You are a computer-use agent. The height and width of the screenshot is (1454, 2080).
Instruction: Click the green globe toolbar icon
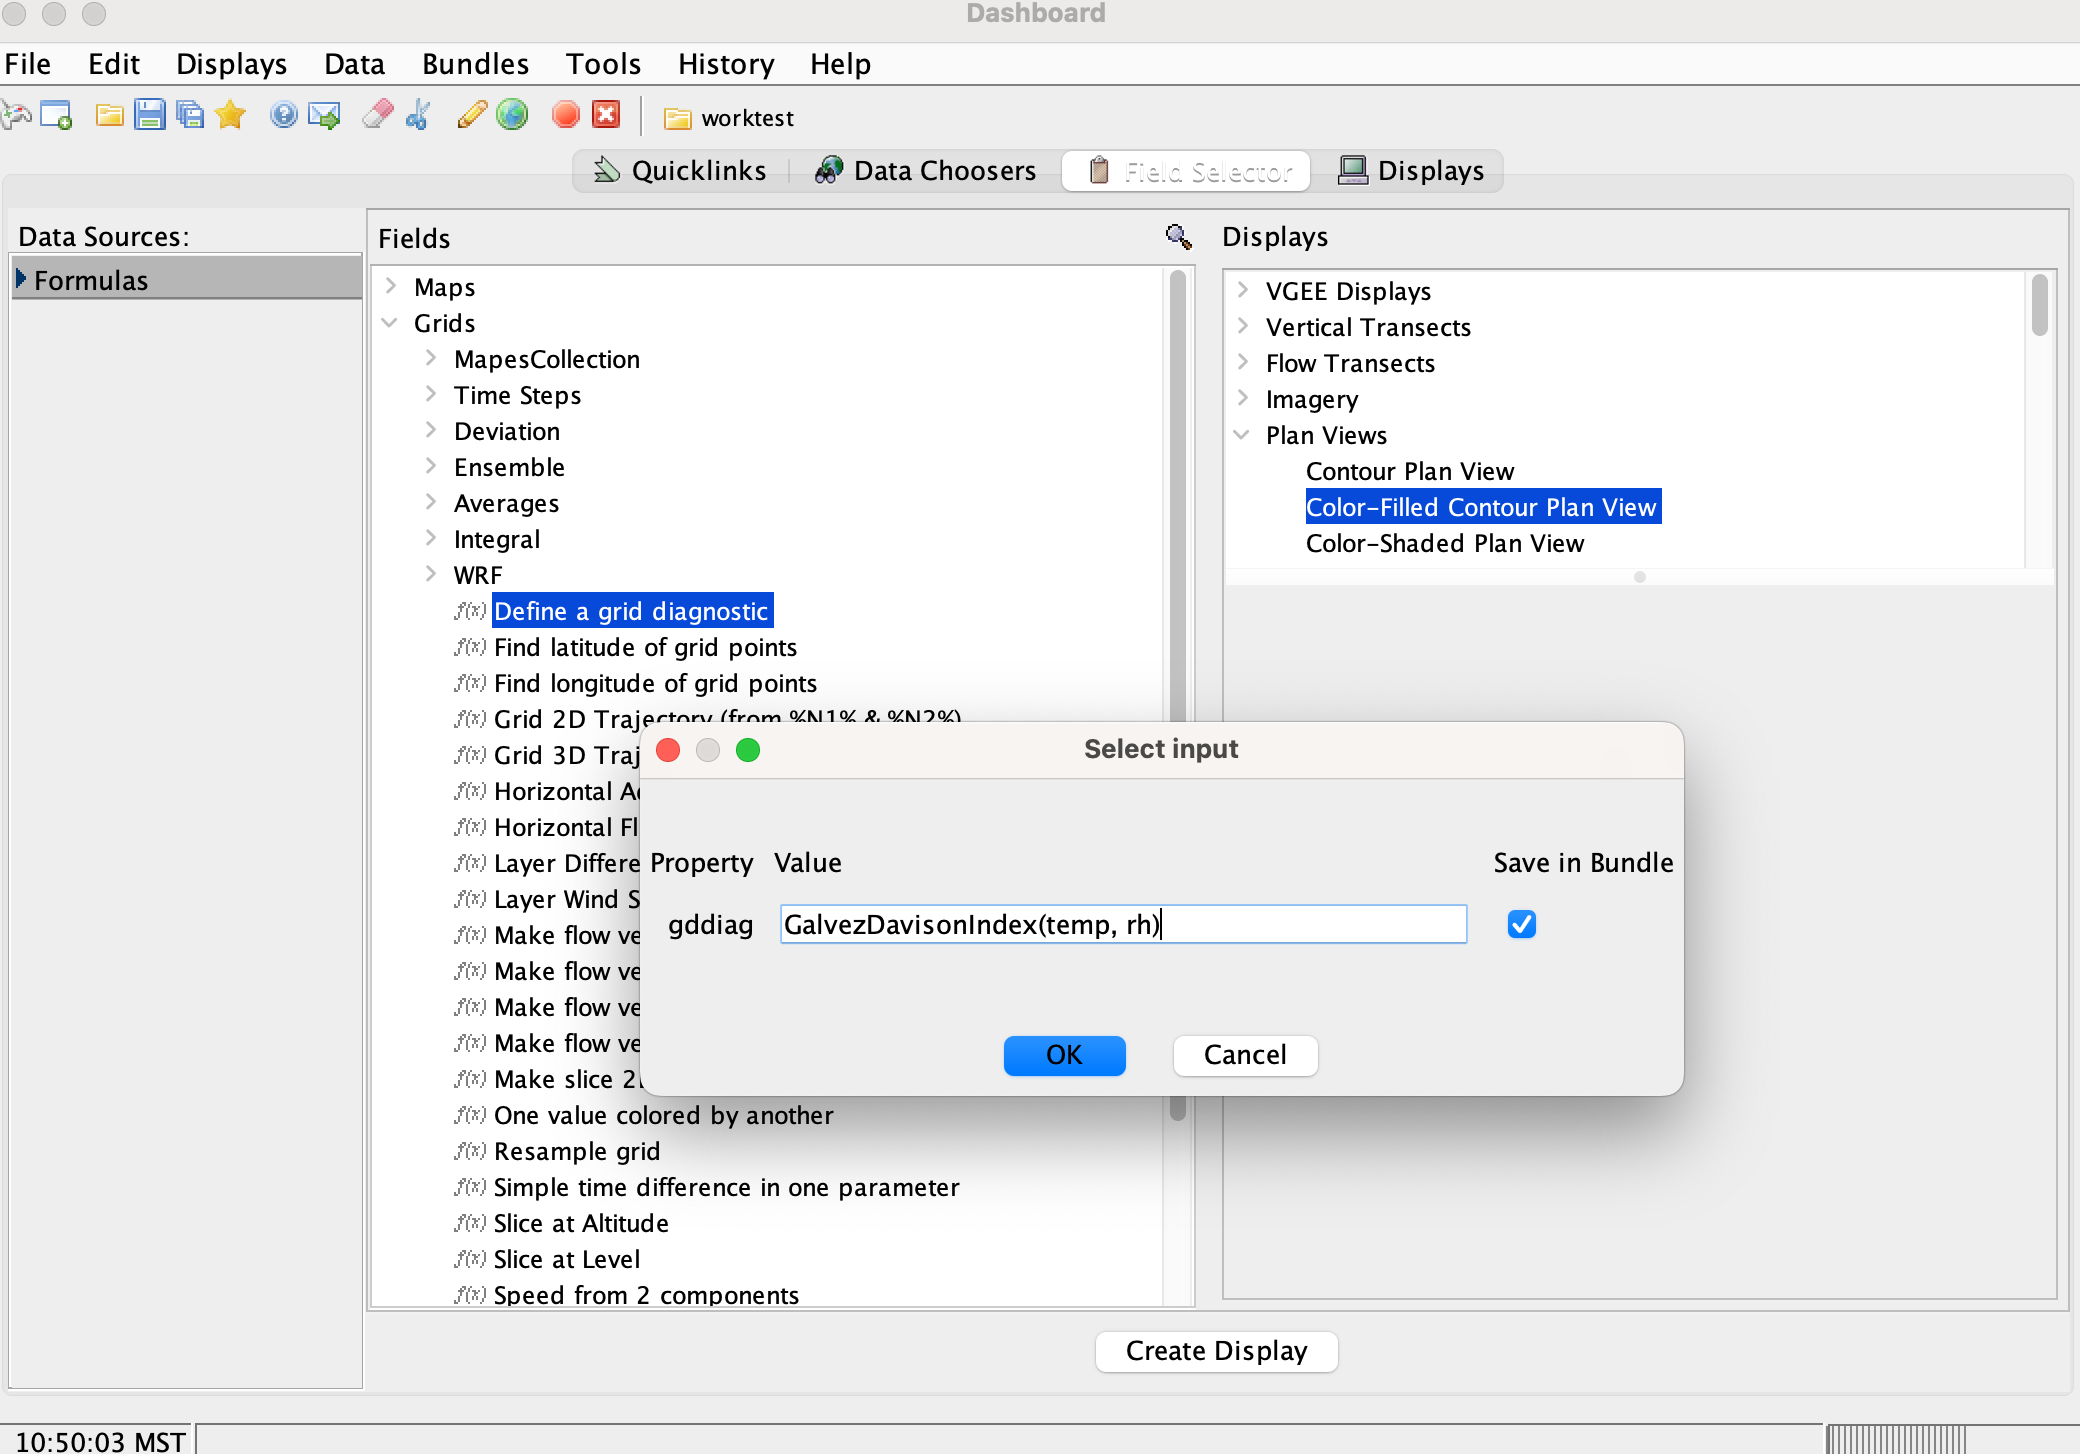coord(512,116)
